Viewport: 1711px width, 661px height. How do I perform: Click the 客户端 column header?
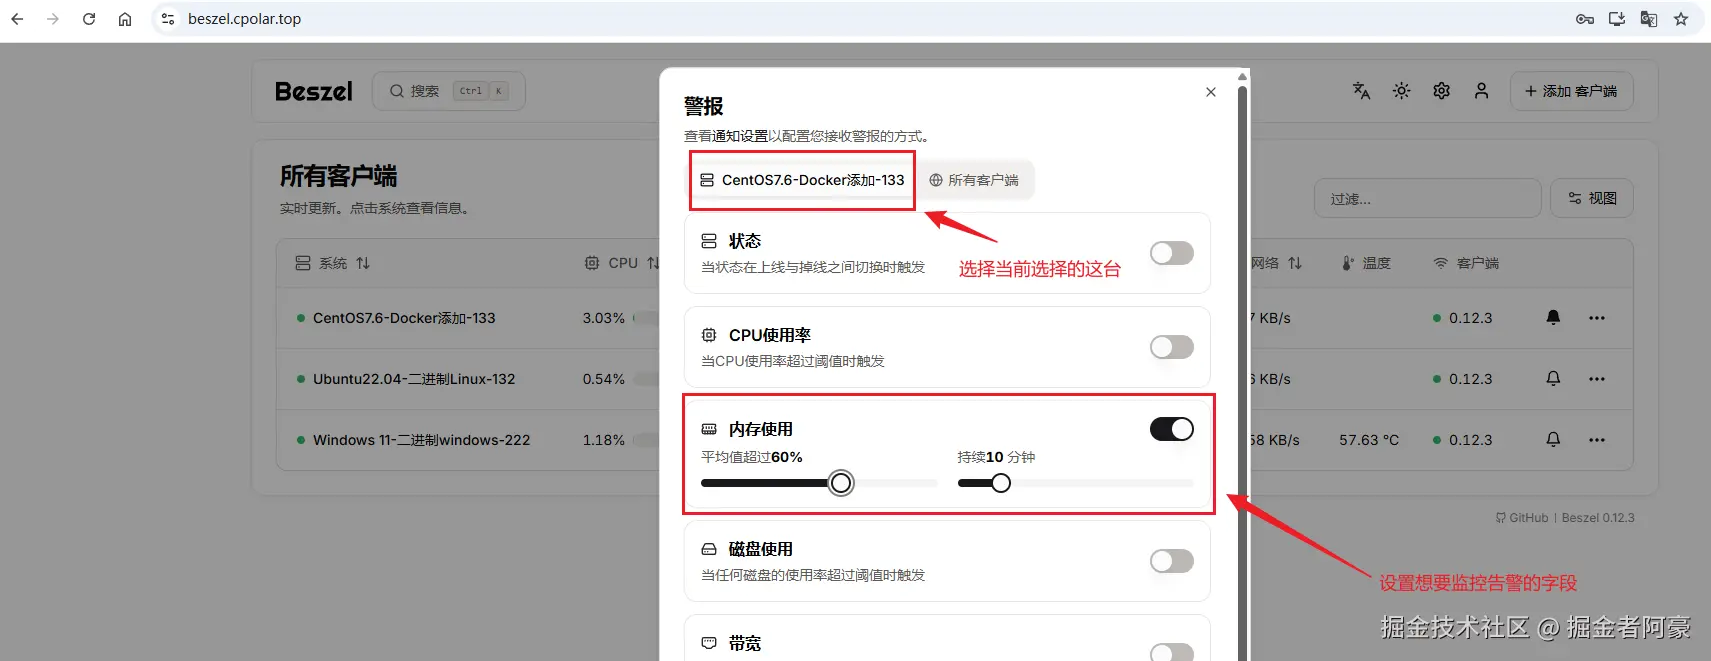pyautogui.click(x=1467, y=263)
